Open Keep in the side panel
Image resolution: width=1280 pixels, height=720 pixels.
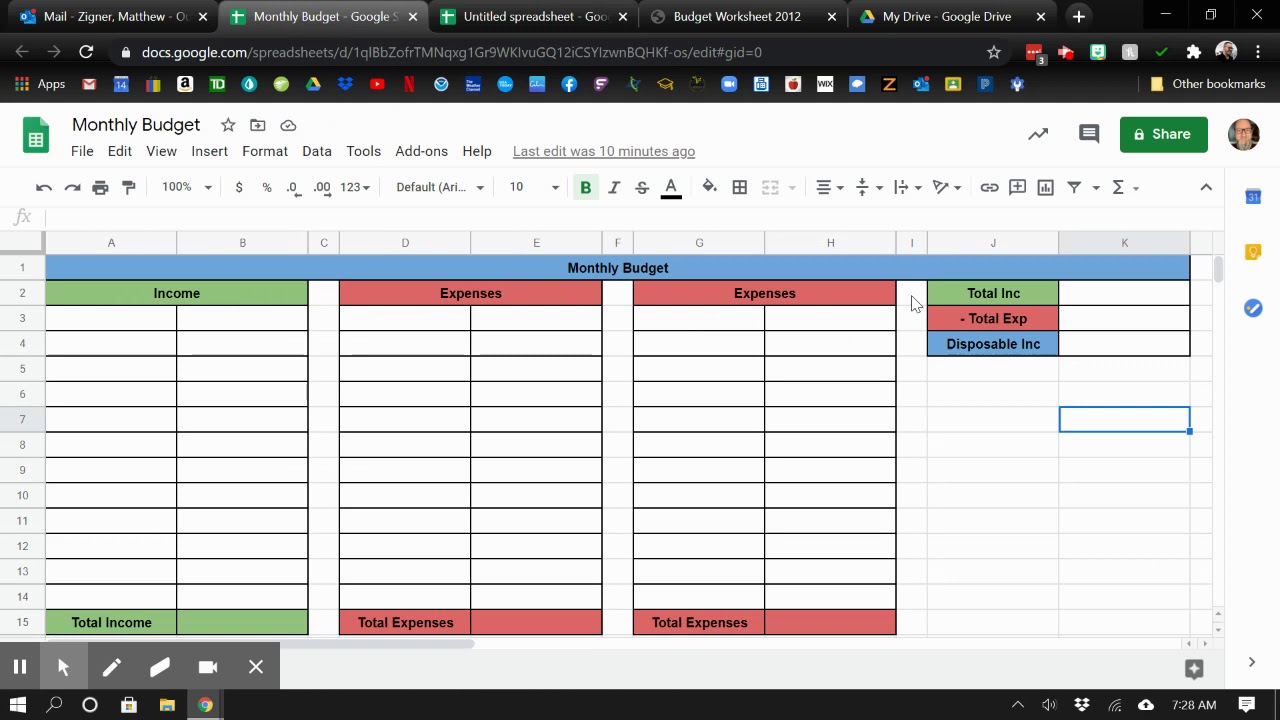coord(1253,252)
